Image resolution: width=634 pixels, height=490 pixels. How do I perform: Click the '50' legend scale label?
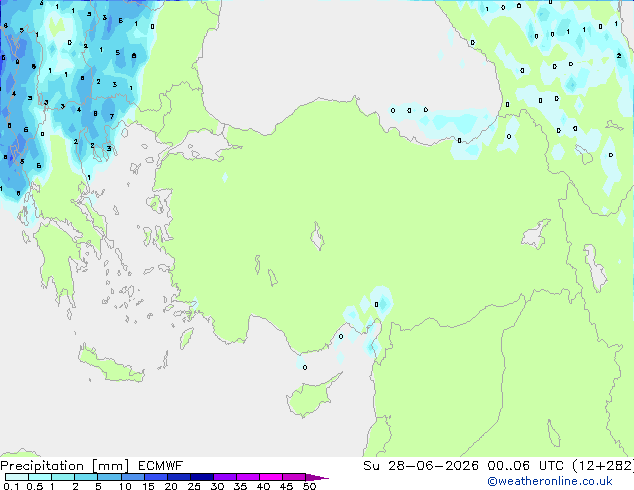tap(309, 486)
